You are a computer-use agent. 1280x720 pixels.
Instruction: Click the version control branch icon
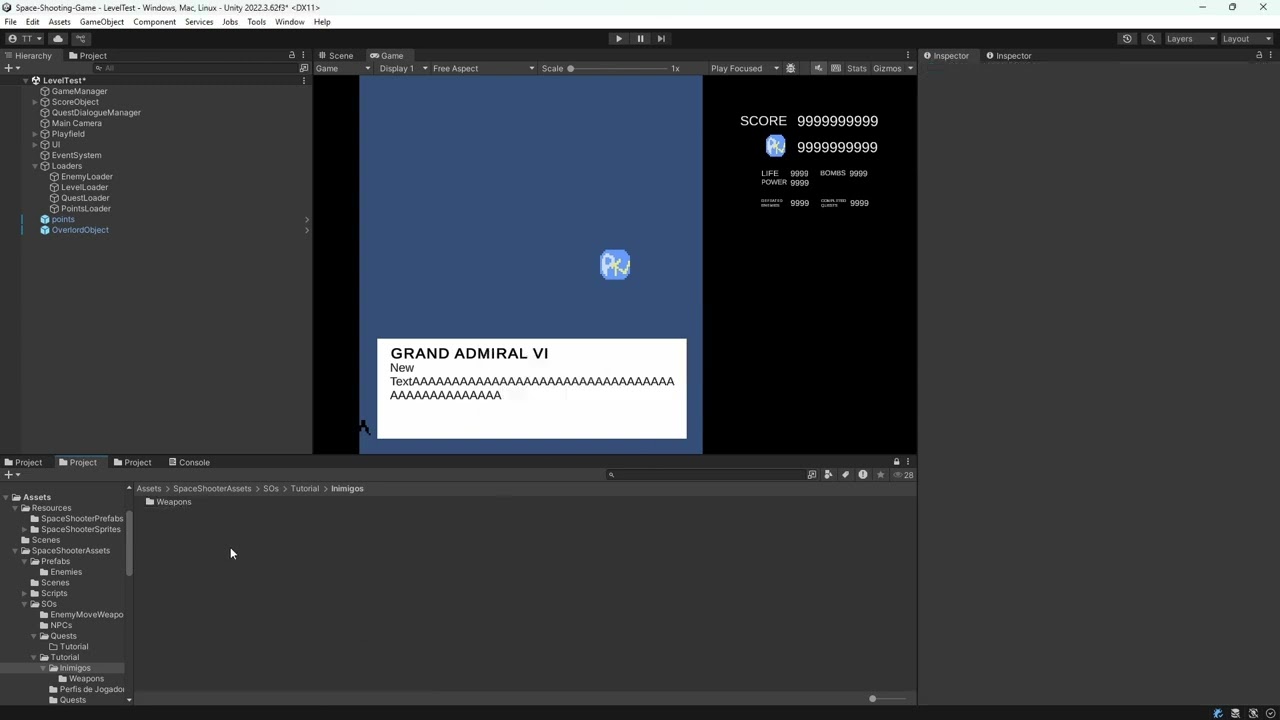(x=82, y=38)
